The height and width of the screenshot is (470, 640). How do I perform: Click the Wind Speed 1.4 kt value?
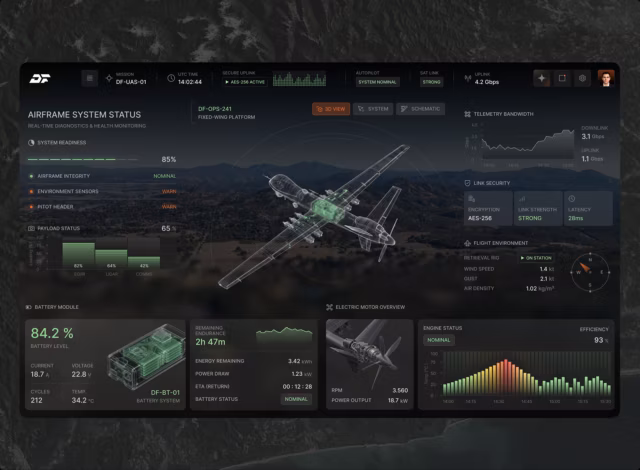point(547,269)
